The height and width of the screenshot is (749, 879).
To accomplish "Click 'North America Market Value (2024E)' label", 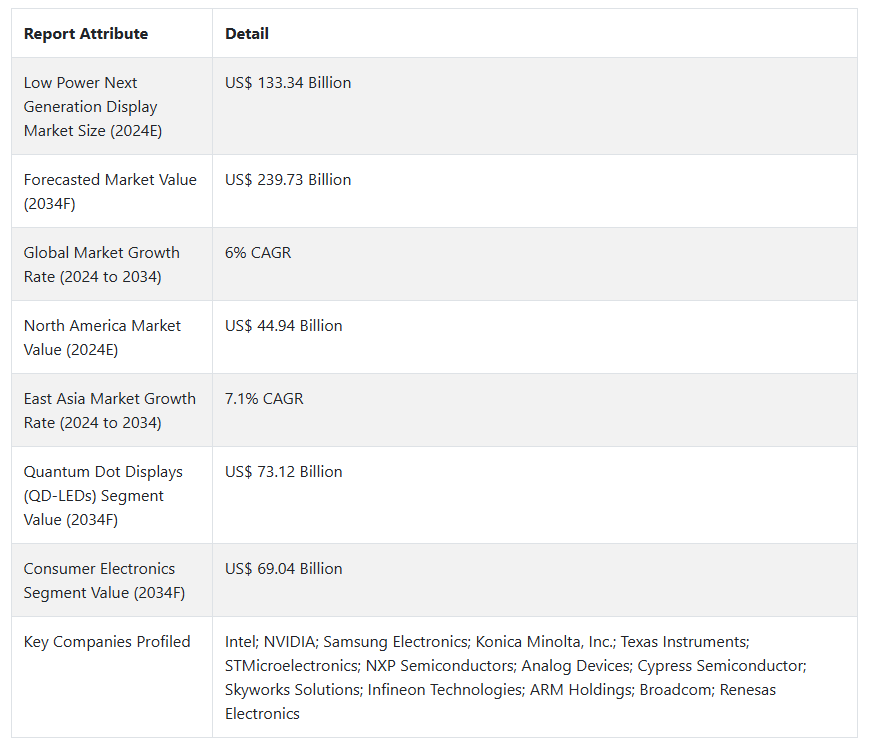I will [102, 337].
